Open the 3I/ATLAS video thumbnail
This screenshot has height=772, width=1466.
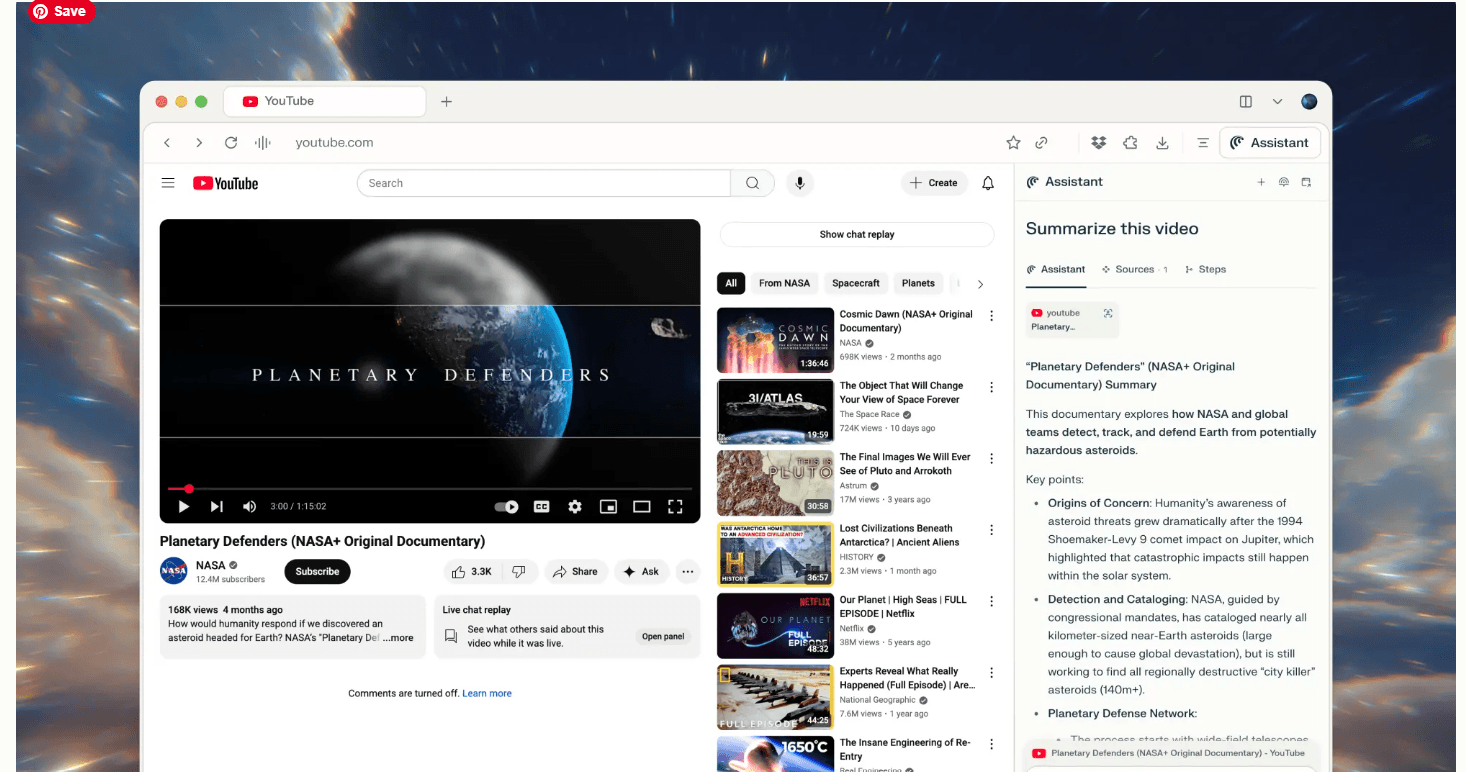pos(775,411)
